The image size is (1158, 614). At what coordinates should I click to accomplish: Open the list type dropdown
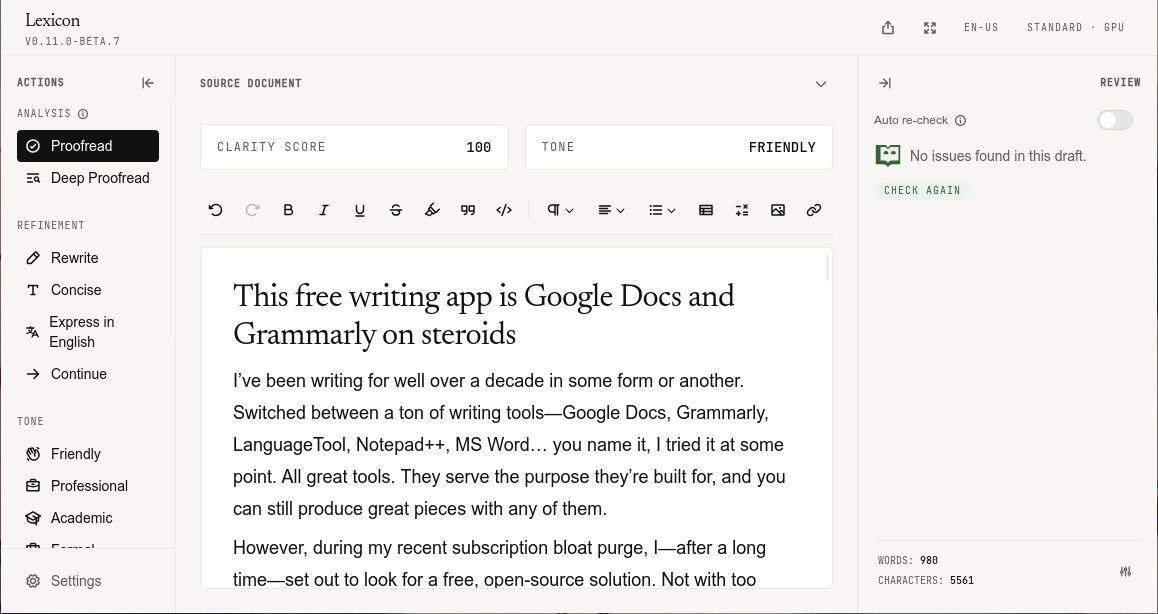tap(662, 211)
